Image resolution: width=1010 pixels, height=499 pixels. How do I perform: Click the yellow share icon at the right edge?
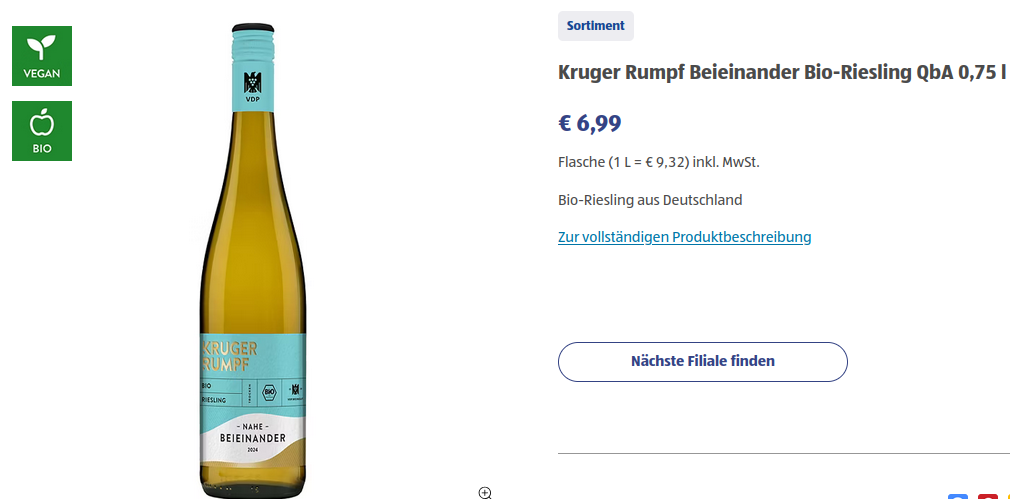click(x=1006, y=496)
